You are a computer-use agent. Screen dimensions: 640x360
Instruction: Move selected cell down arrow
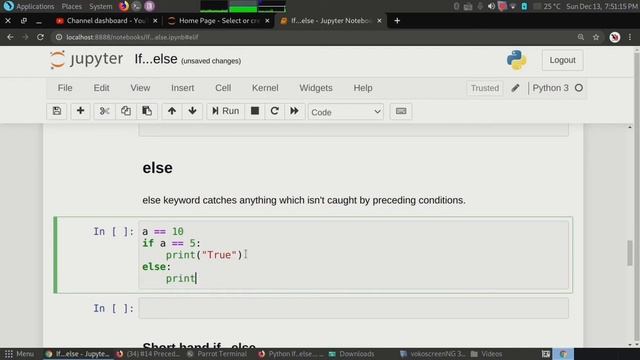[x=193, y=111]
